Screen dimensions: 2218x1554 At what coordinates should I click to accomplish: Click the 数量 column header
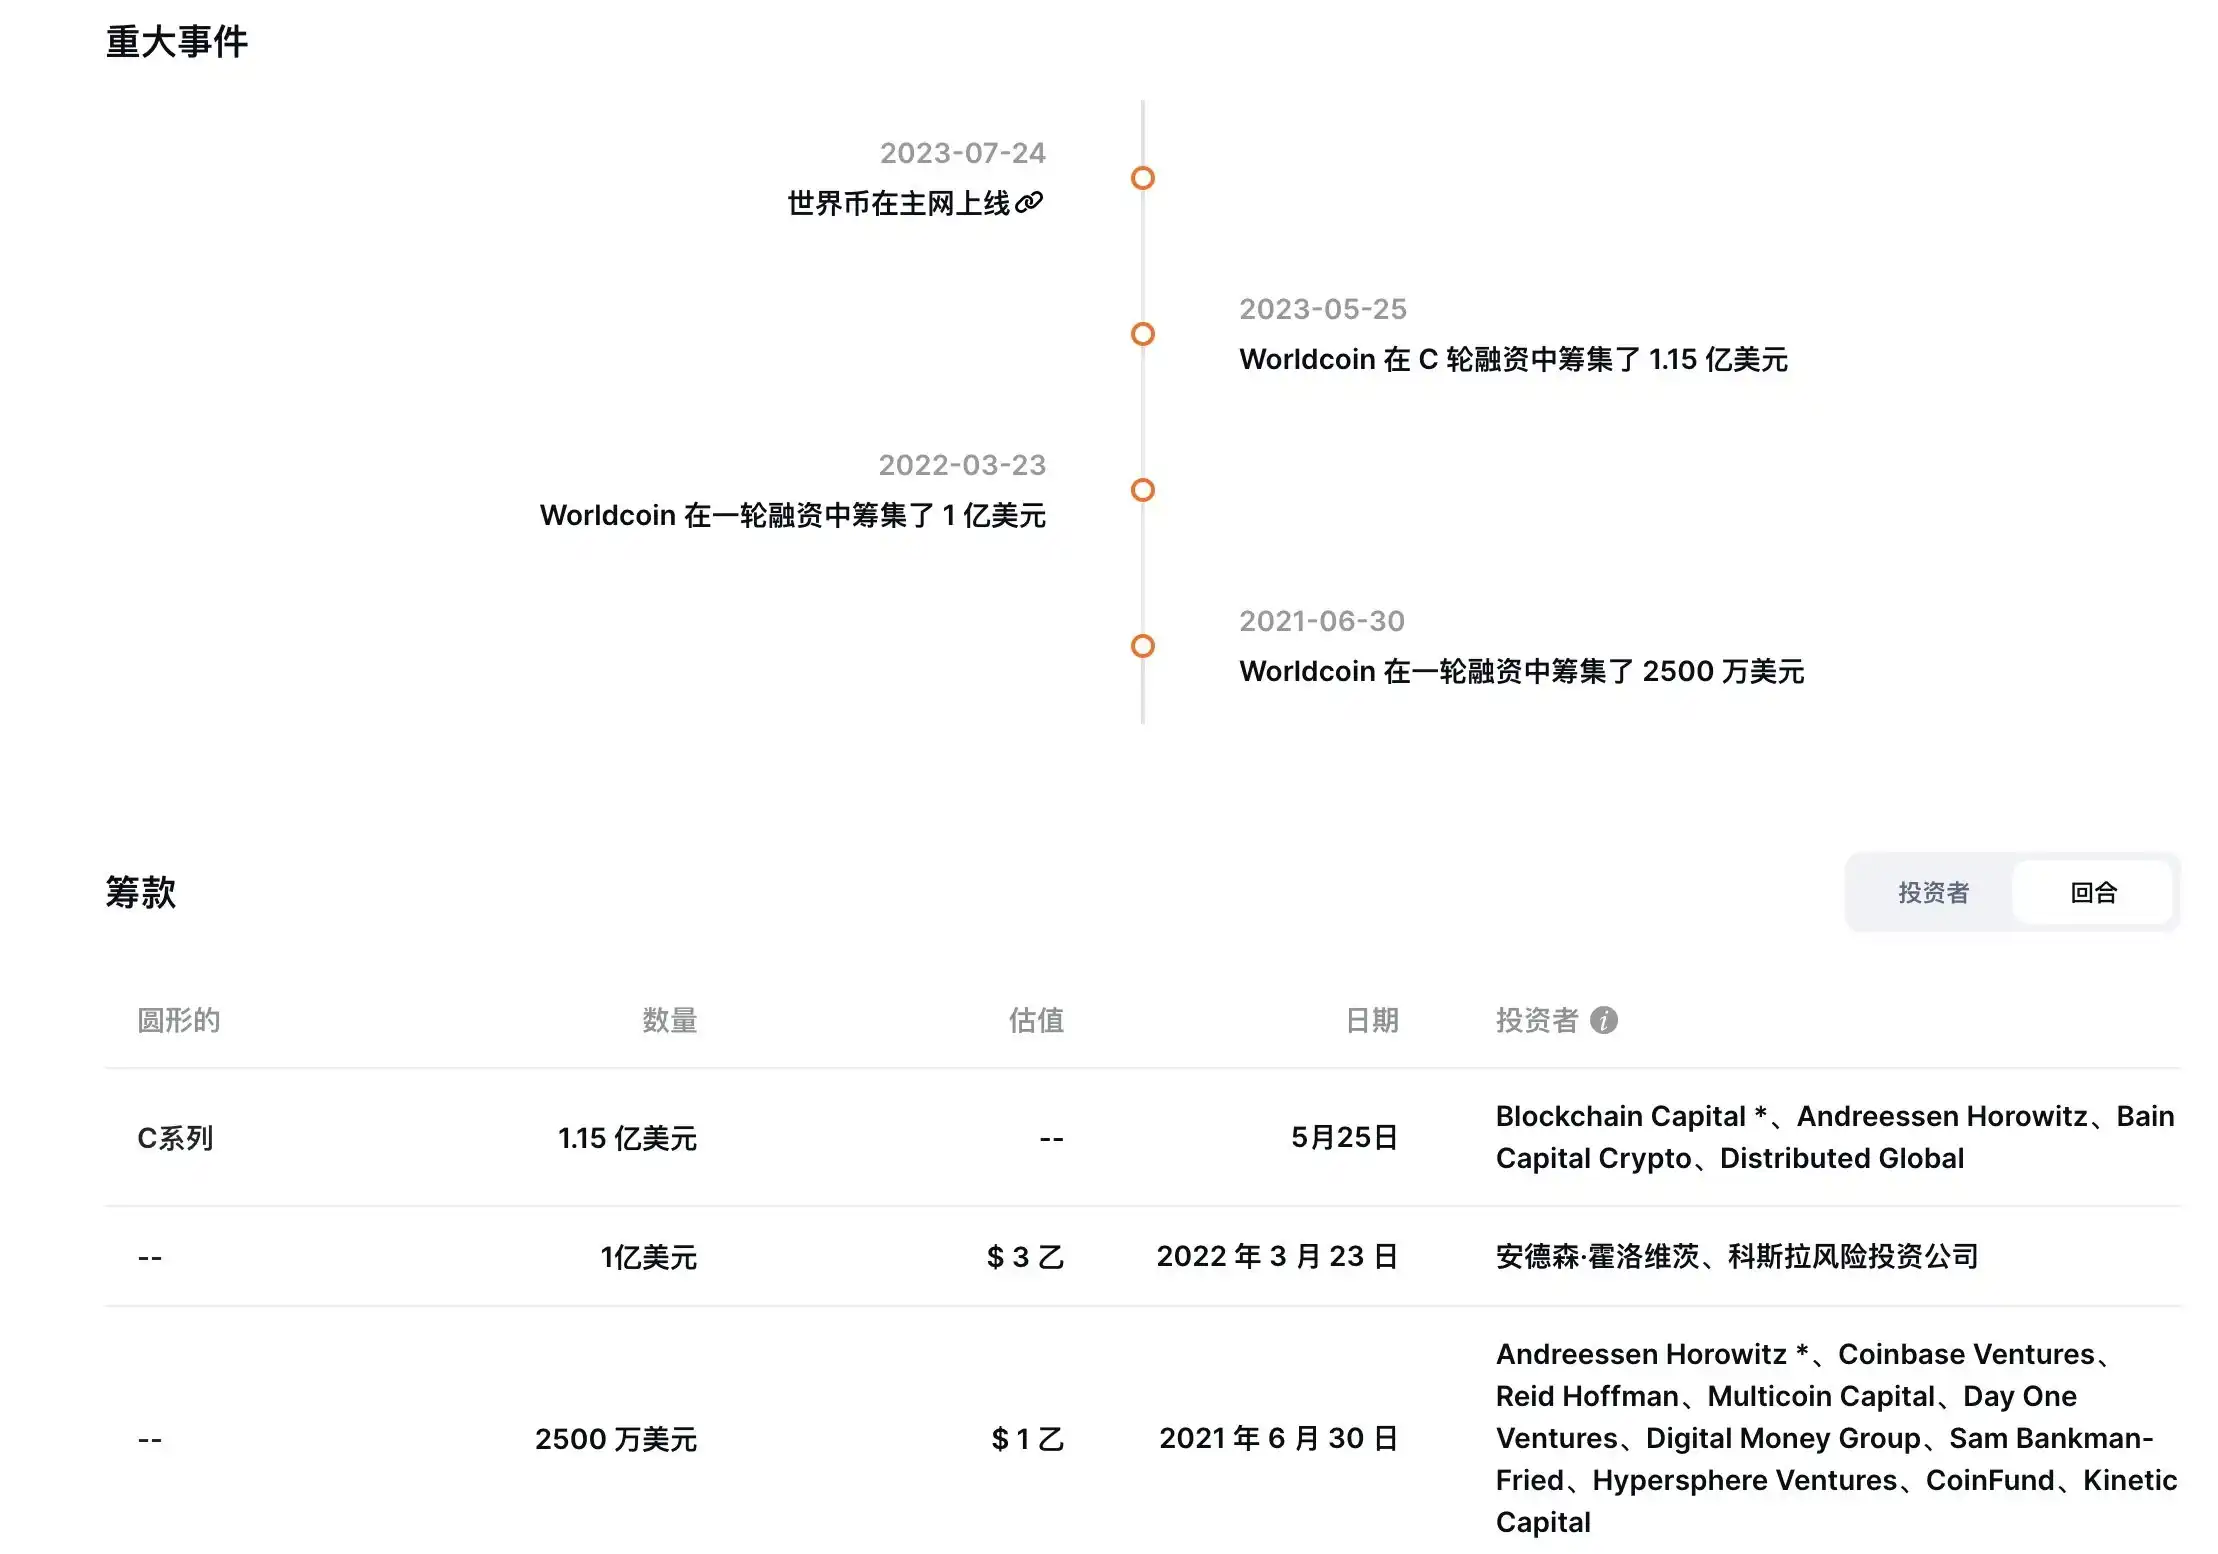[669, 1020]
